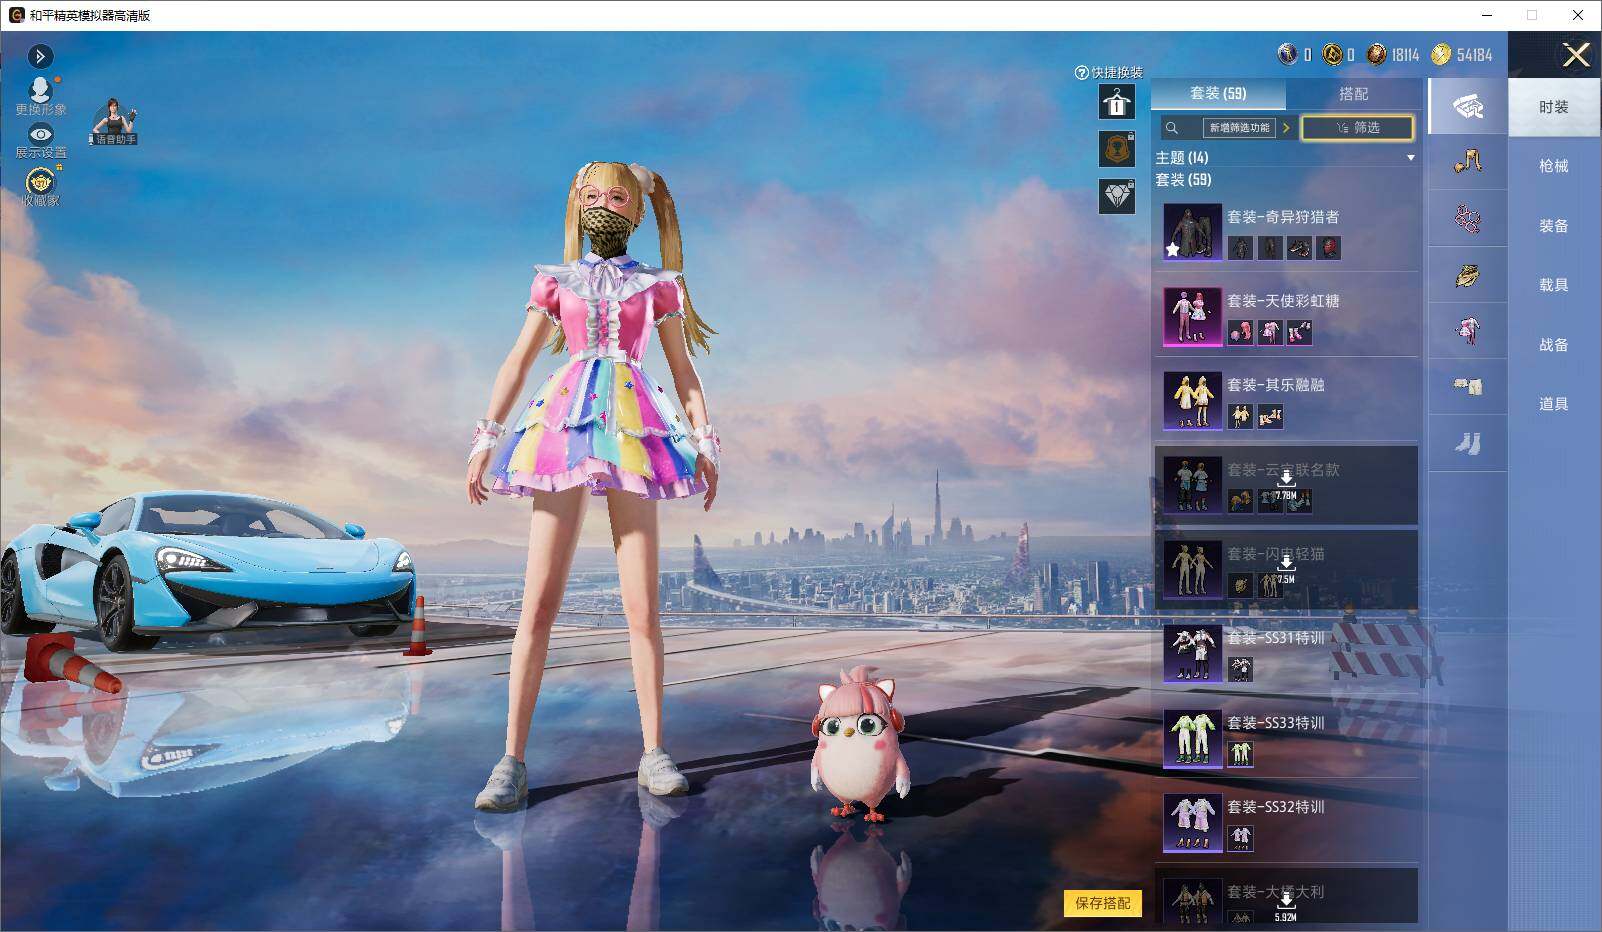Switch to the 套装 (59) tab
1602x932 pixels.
click(x=1218, y=93)
